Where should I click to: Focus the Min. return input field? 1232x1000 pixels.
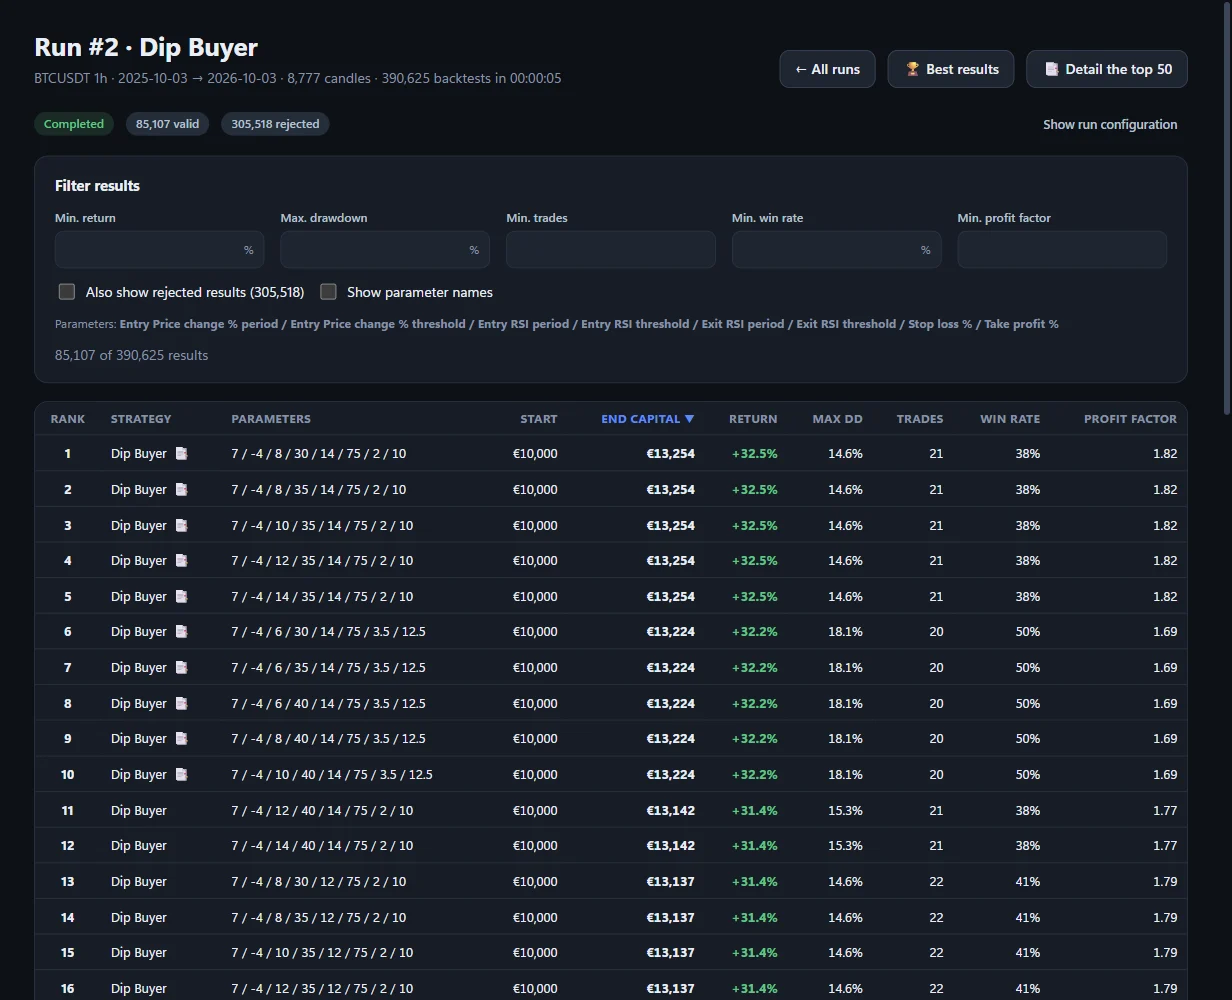[159, 250]
